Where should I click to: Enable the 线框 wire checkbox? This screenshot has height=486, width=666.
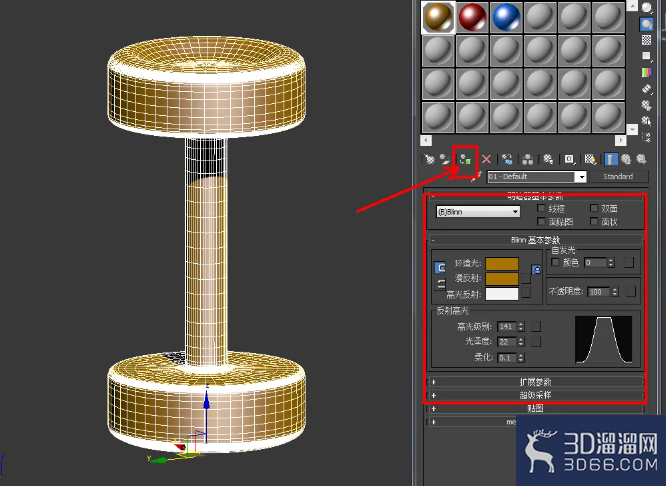tap(541, 208)
